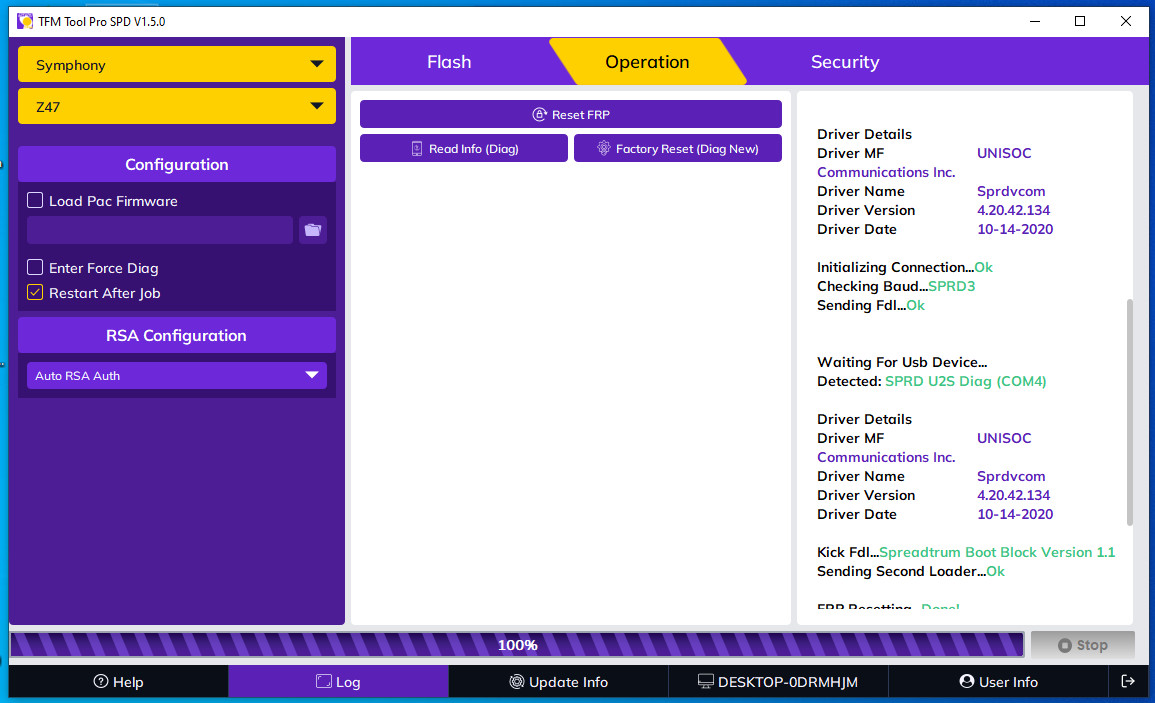Click the DESKTOP-0DRMHJM computer name item
Image resolution: width=1155 pixels, height=703 pixels.
click(778, 682)
